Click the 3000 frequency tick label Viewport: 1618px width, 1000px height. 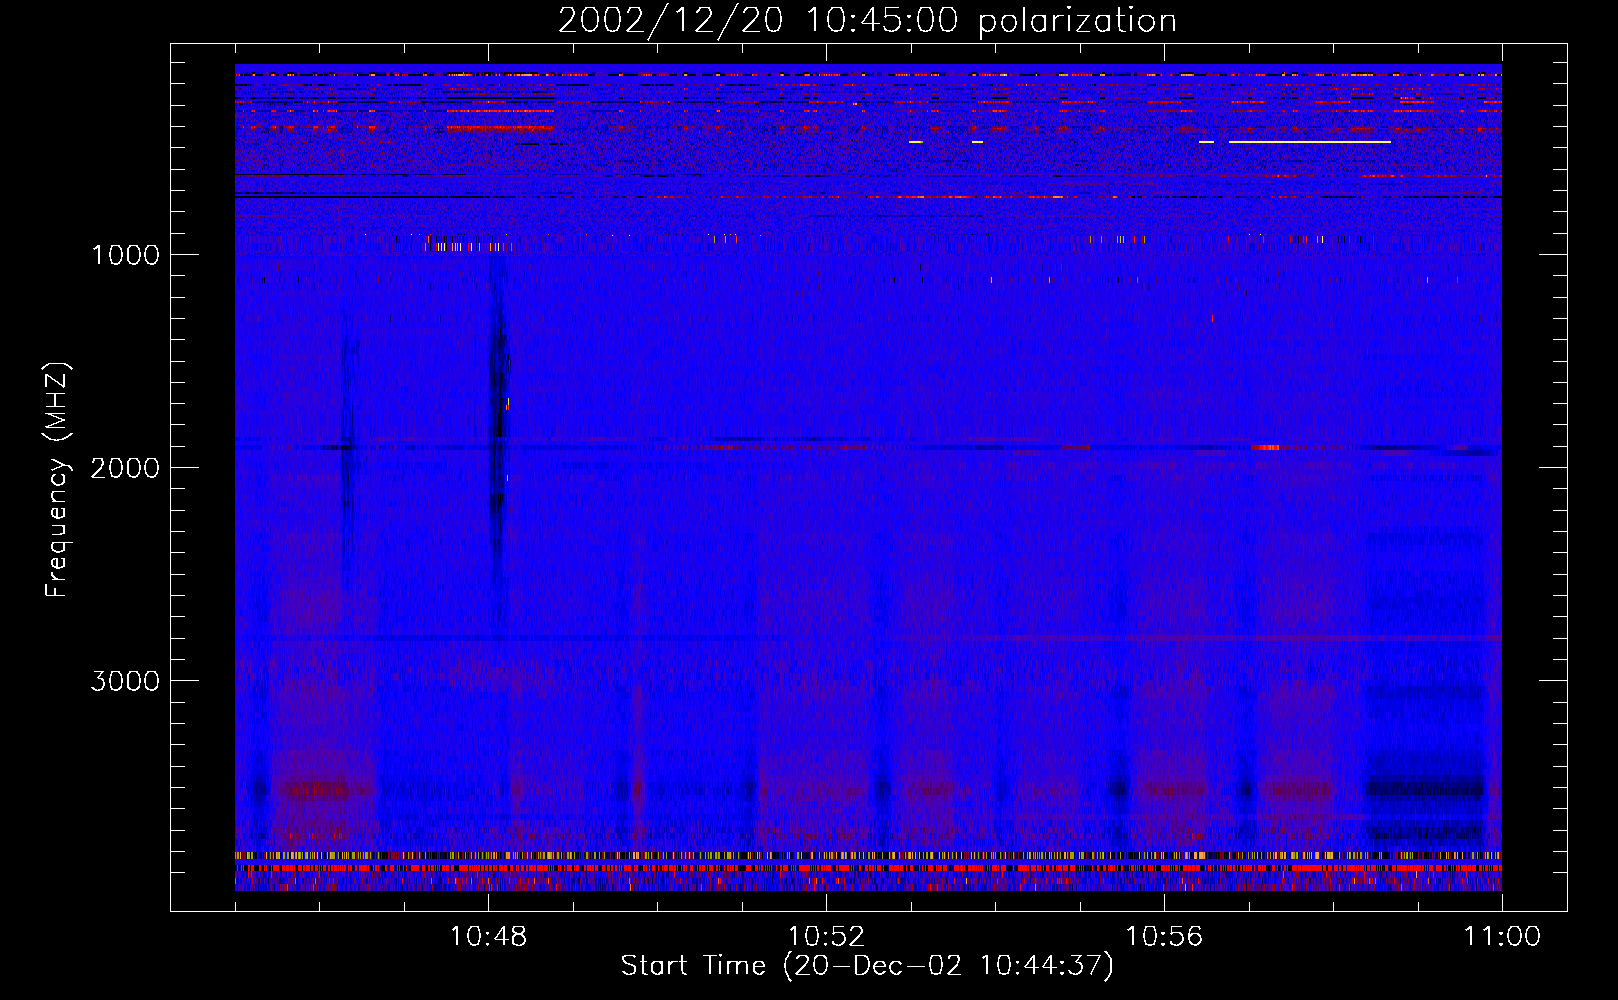pyautogui.click(x=125, y=681)
